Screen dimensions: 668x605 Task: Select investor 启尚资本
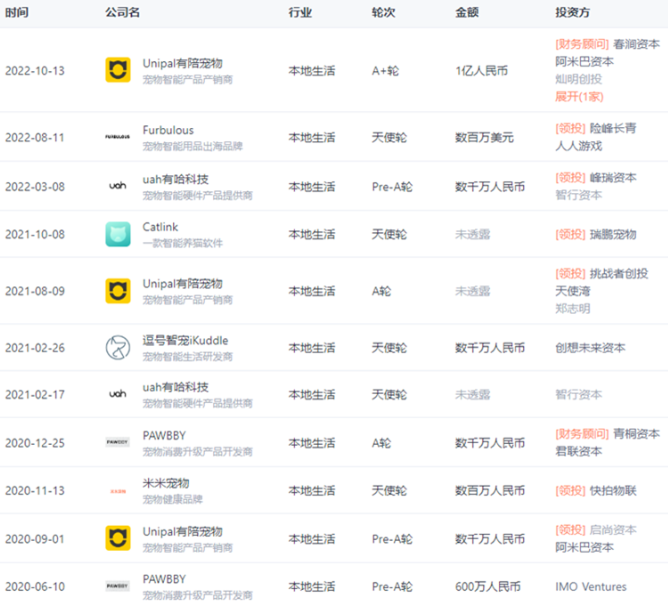click(x=613, y=530)
